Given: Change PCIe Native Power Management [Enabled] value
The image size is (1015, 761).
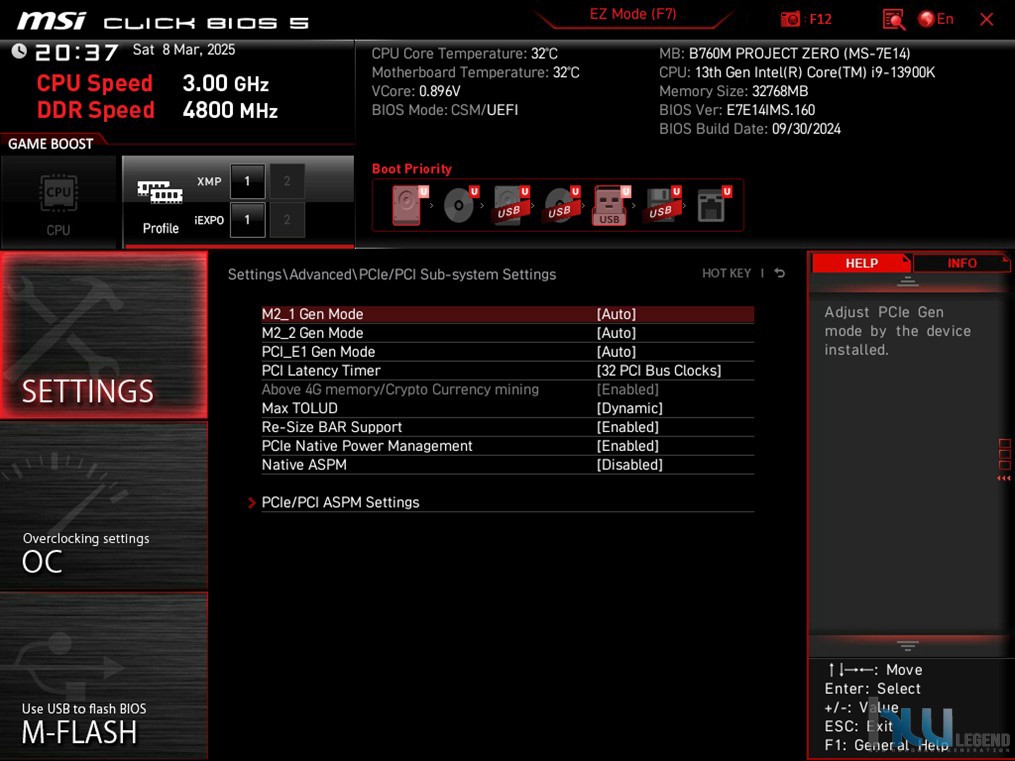Looking at the screenshot, I should pos(628,446).
